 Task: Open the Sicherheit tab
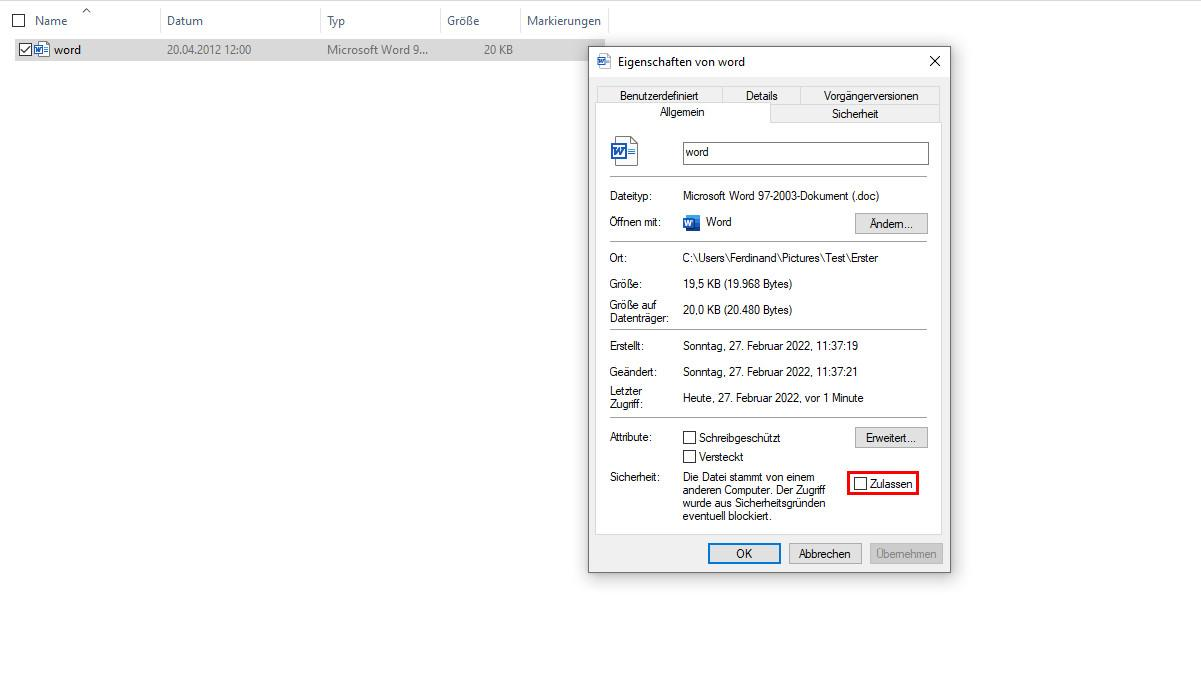(x=855, y=114)
